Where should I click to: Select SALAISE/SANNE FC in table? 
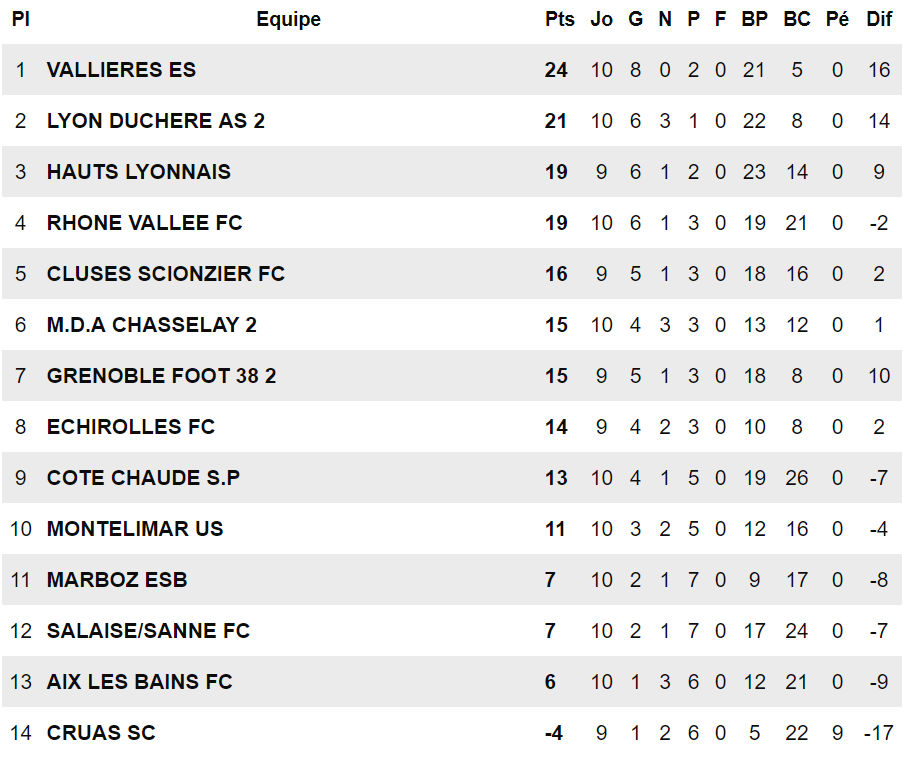tap(149, 631)
